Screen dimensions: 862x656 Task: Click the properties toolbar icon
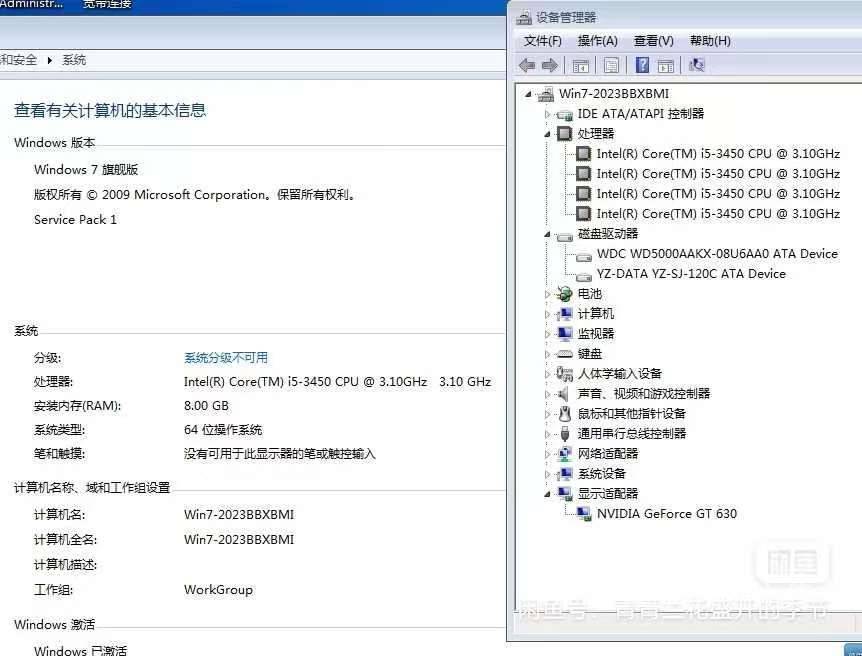coord(611,65)
